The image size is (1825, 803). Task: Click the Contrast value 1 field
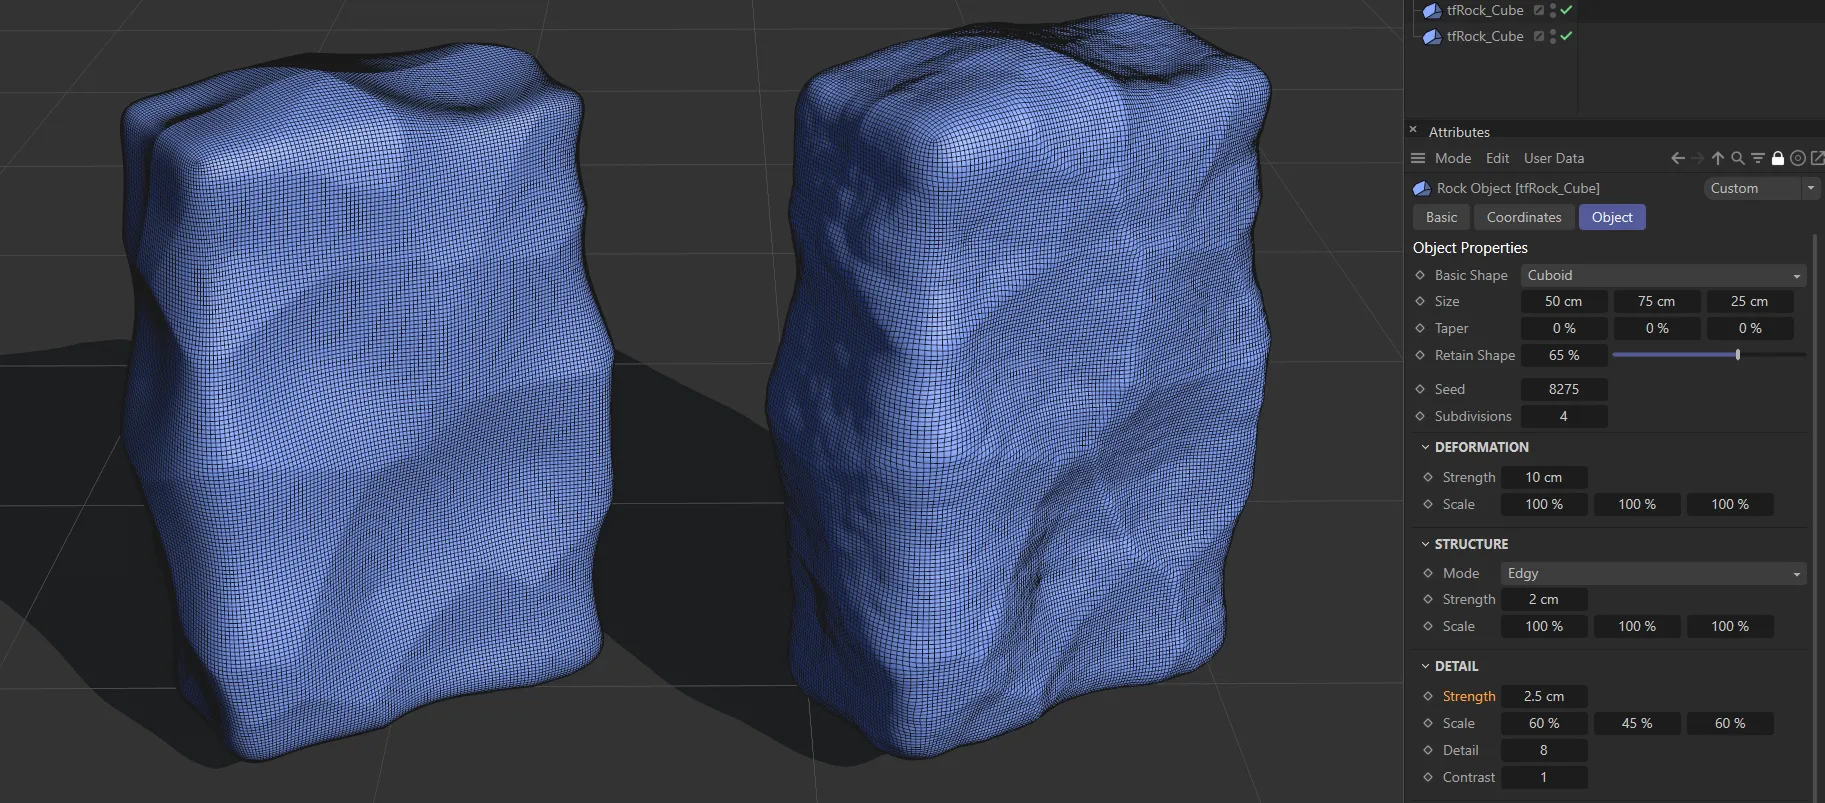coord(1543,777)
